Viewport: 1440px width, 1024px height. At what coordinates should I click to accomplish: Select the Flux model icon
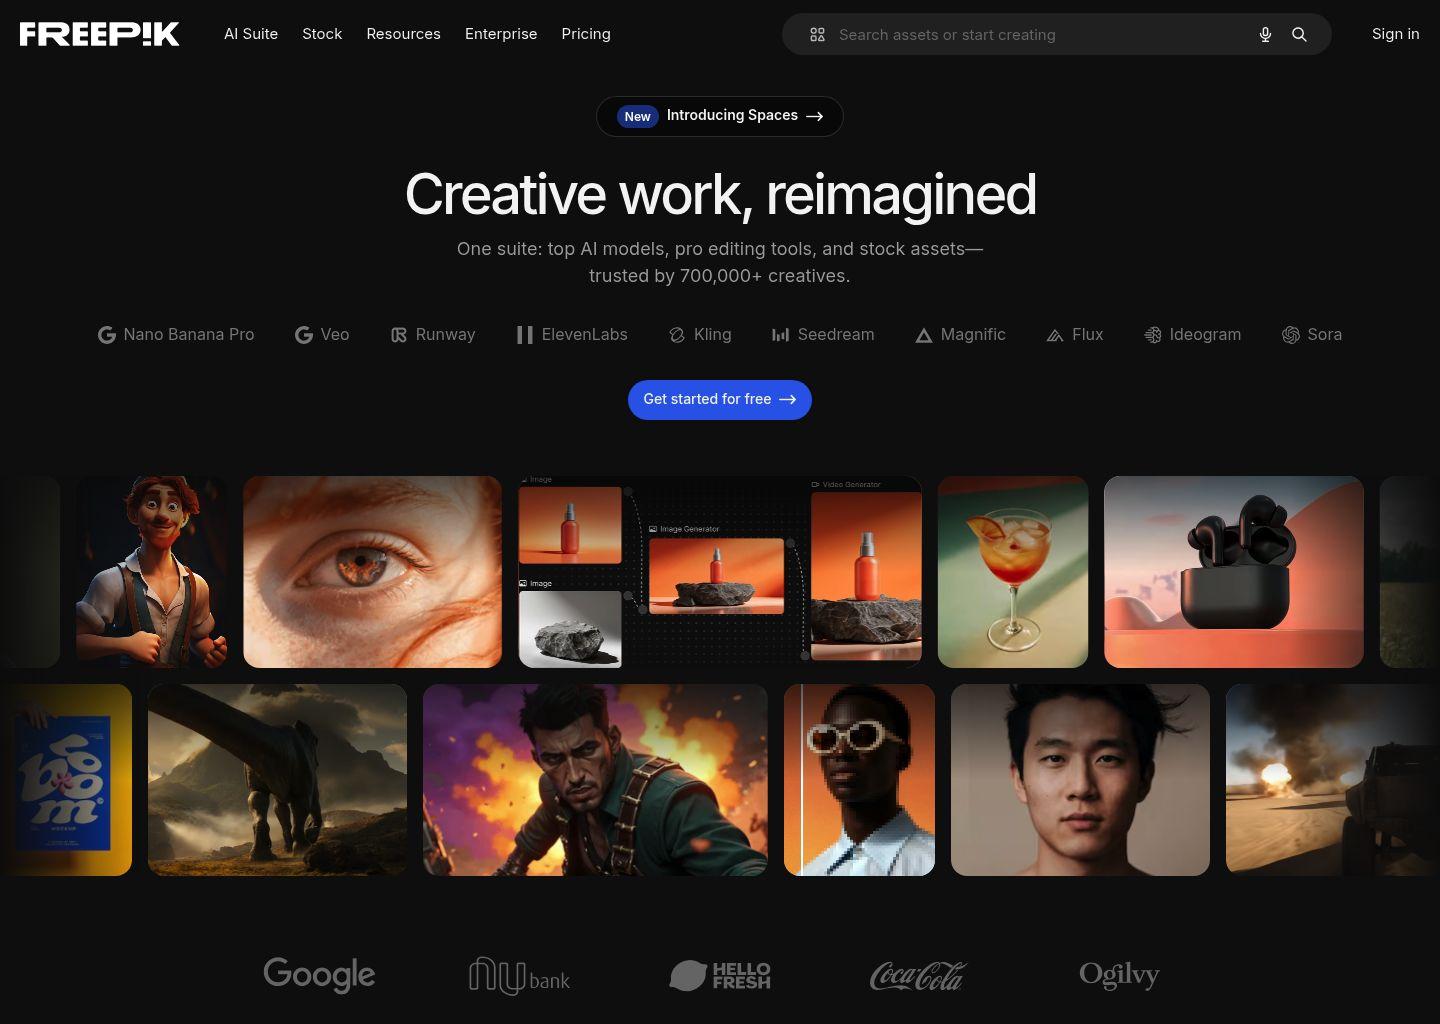point(1055,334)
